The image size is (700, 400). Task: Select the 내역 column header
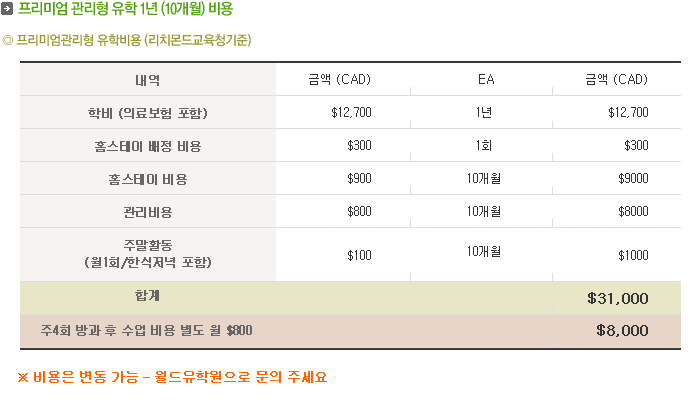click(x=148, y=80)
